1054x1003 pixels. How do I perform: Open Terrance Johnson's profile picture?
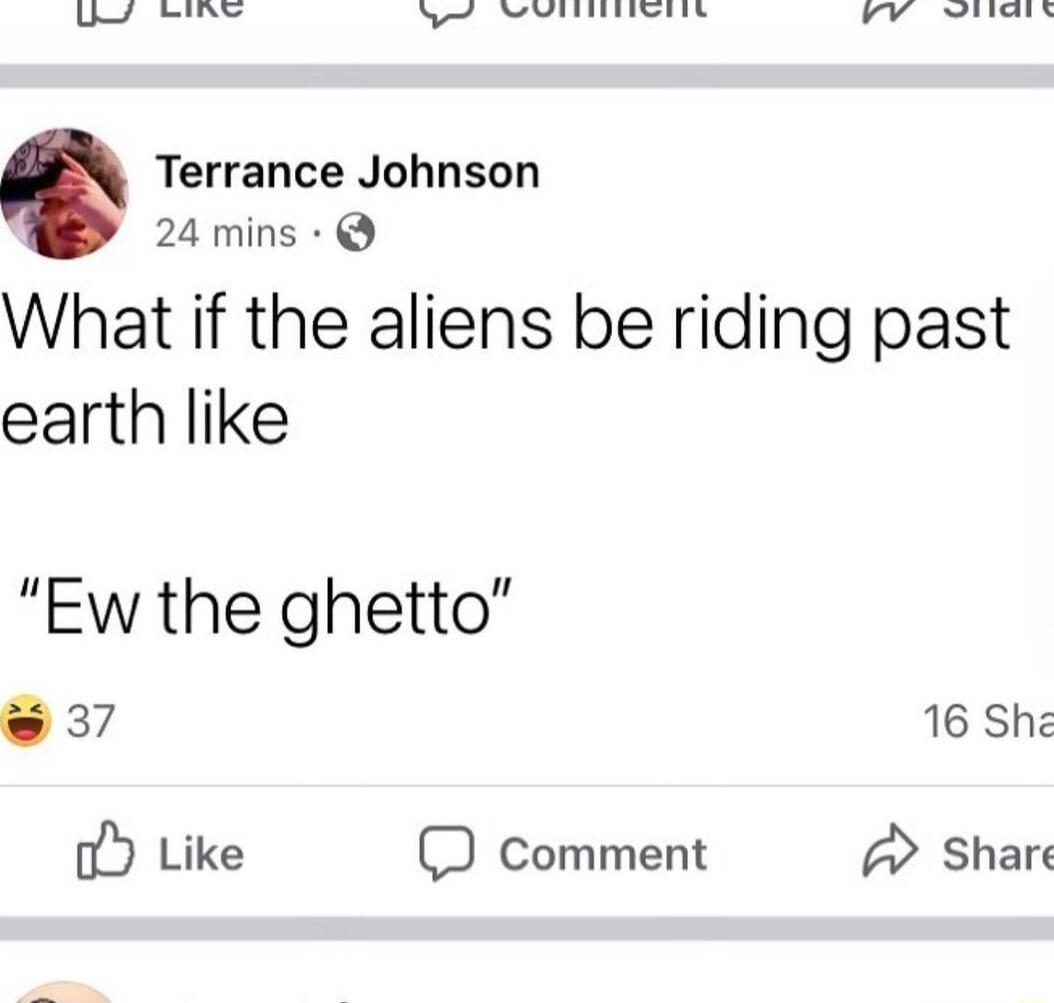pyautogui.click(x=64, y=194)
